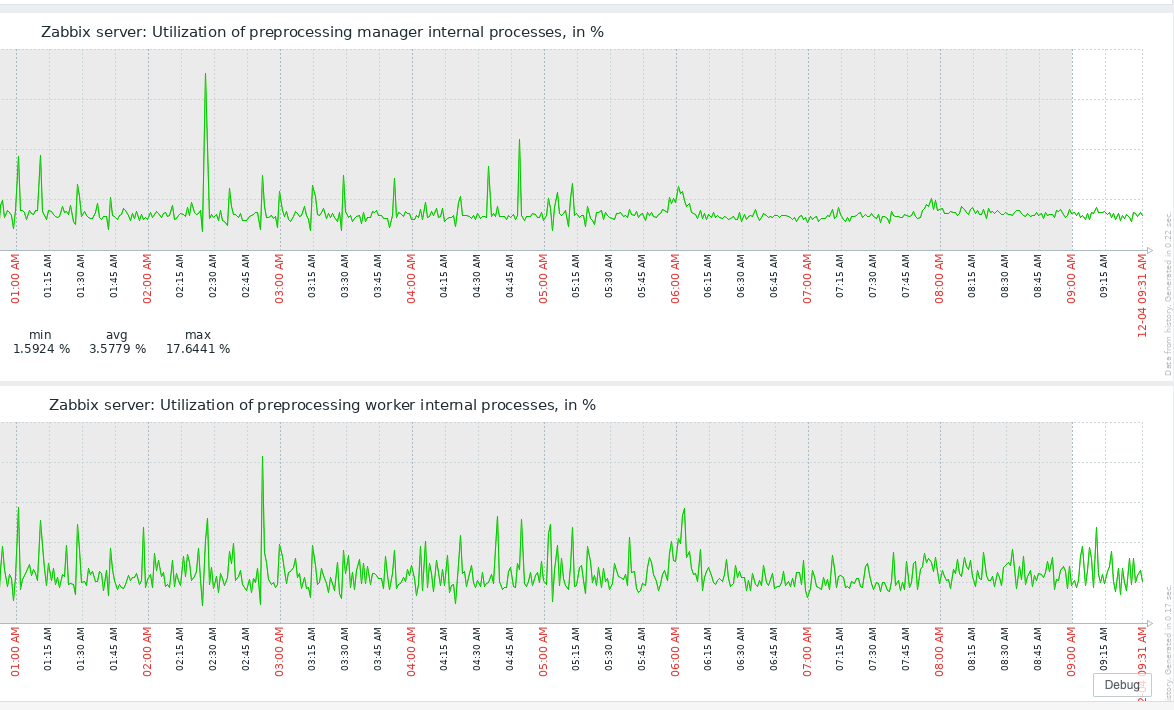Click 01:00 AM label on manager graph

coord(16,279)
